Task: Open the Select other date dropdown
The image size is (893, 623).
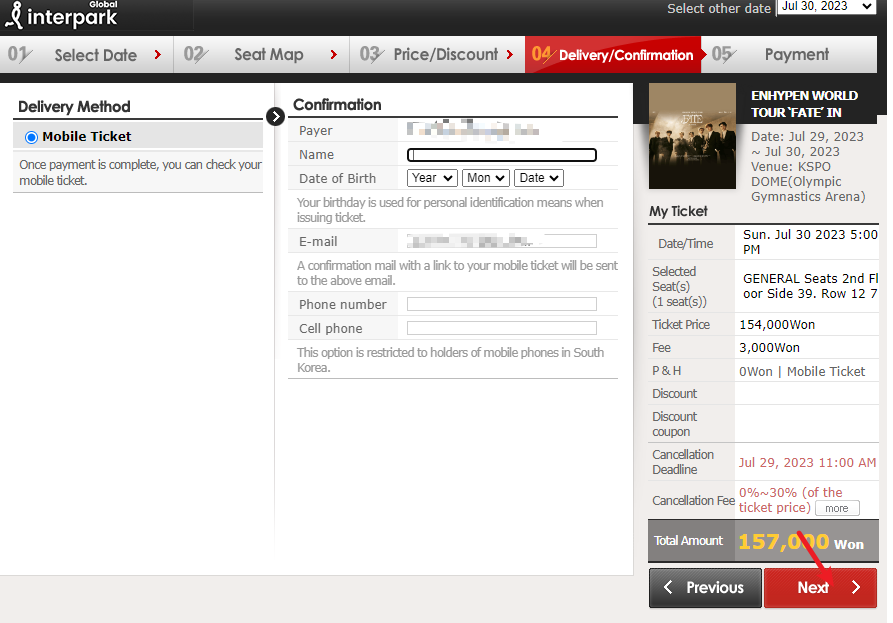Action: click(825, 7)
